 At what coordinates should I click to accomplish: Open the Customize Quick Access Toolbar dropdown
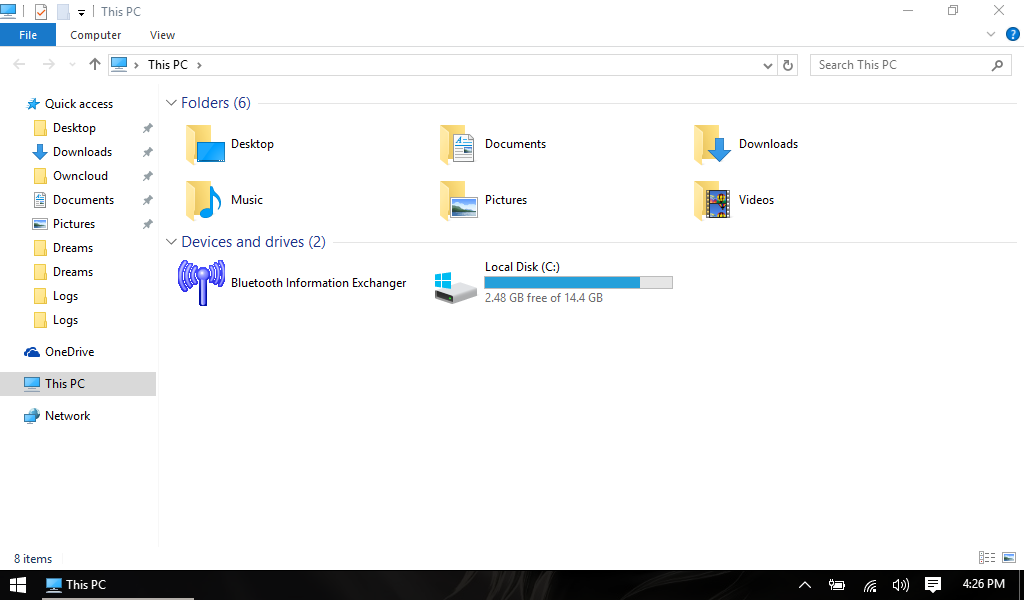click(82, 12)
